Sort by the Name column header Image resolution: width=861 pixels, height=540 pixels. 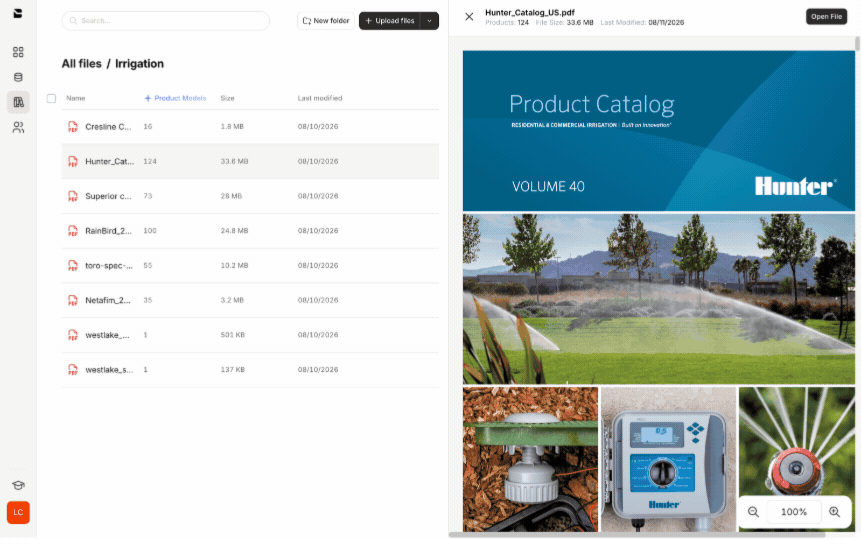[x=76, y=98]
